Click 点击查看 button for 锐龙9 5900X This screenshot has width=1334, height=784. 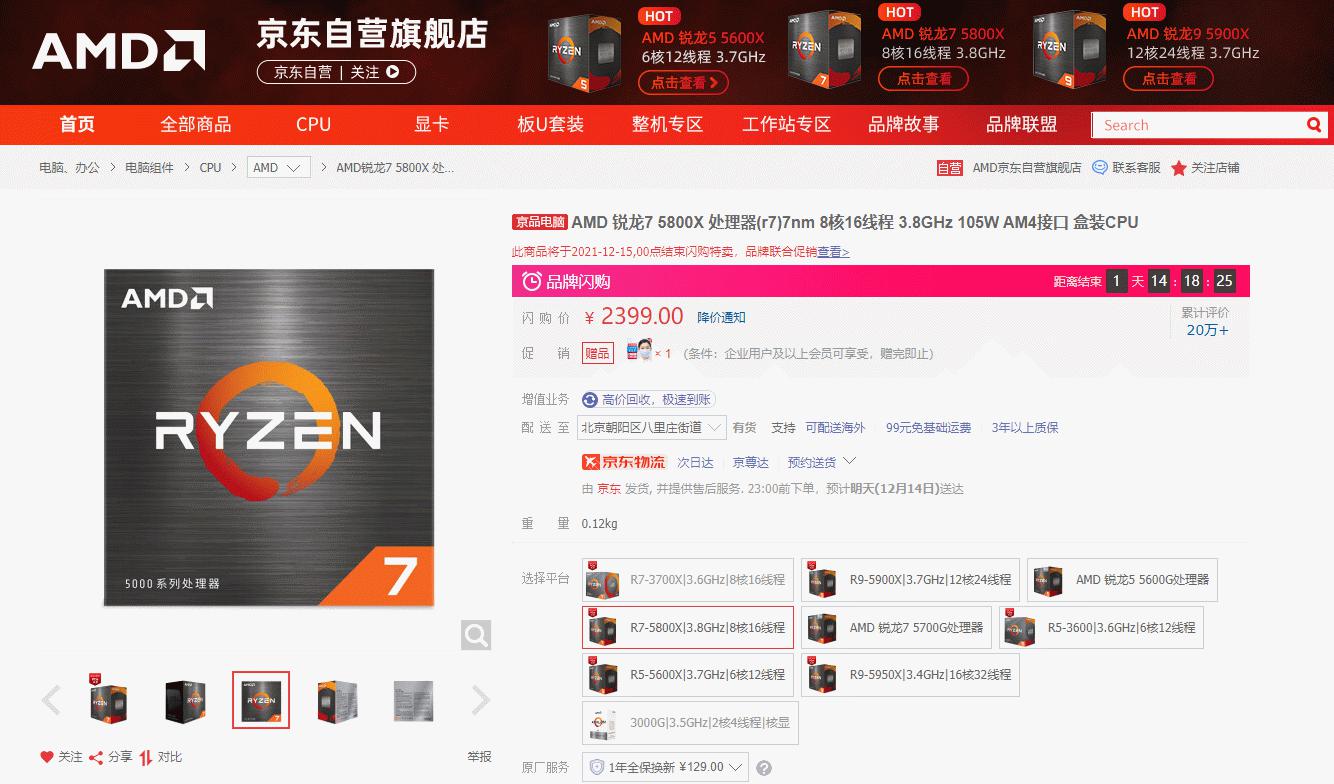1167,80
